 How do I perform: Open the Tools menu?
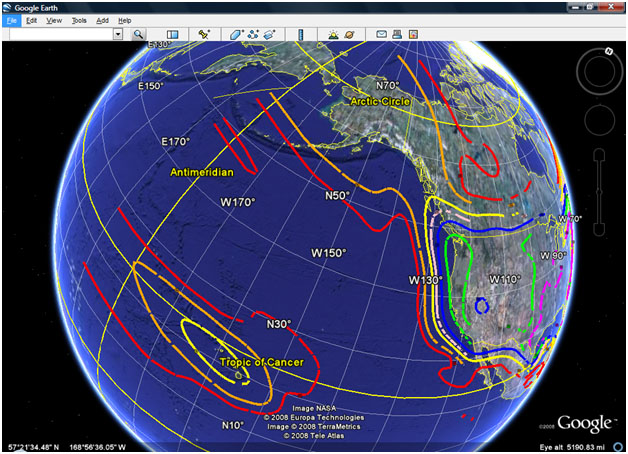click(79, 20)
